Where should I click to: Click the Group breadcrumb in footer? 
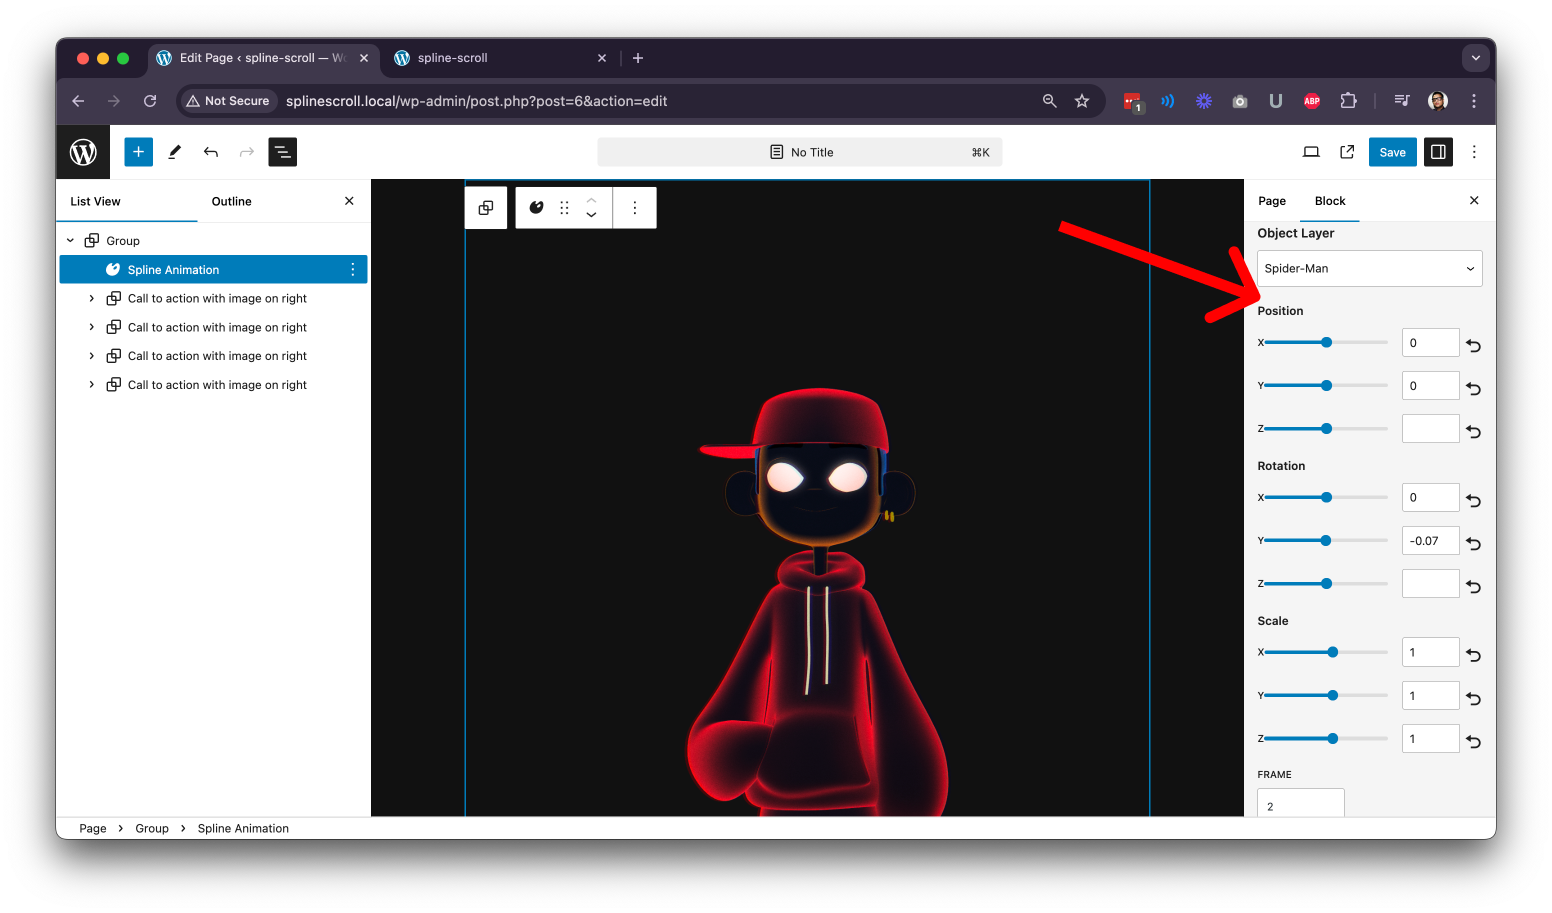click(152, 828)
